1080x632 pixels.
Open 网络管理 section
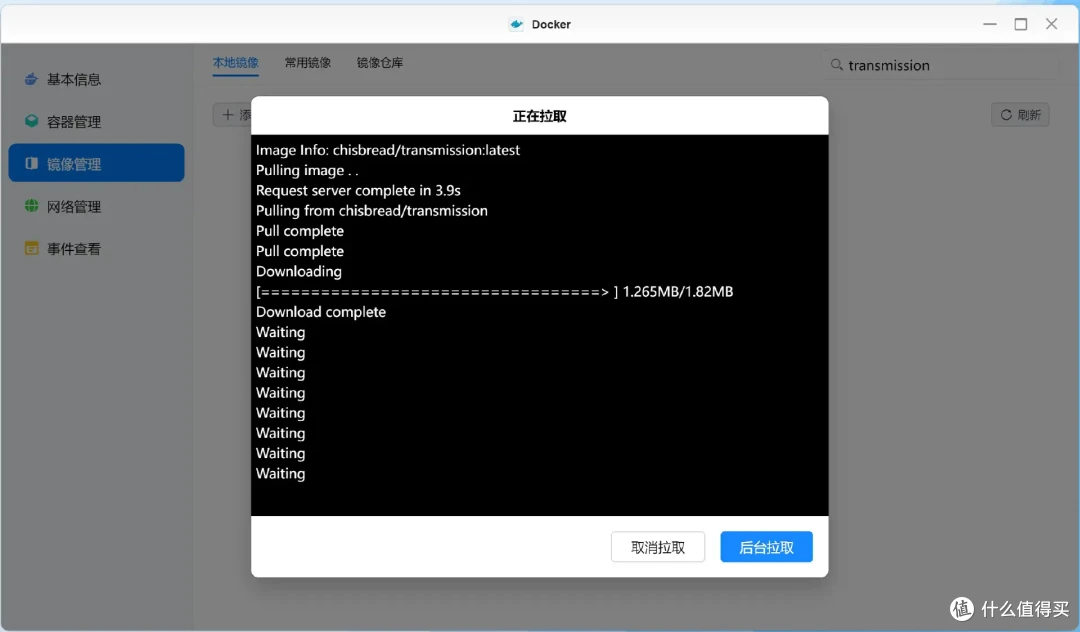(x=96, y=206)
